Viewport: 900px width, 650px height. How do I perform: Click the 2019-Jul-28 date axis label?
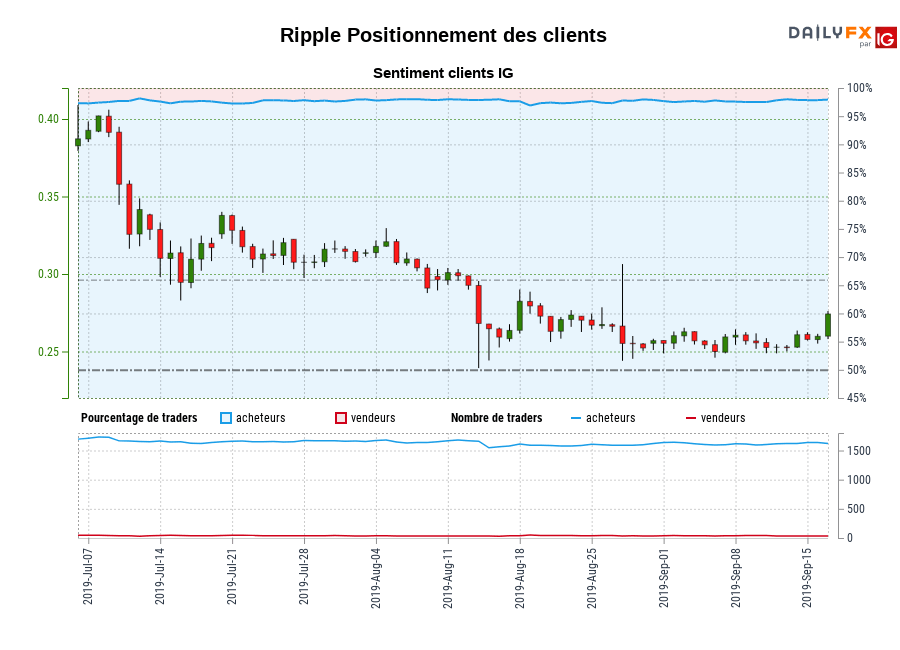(304, 577)
